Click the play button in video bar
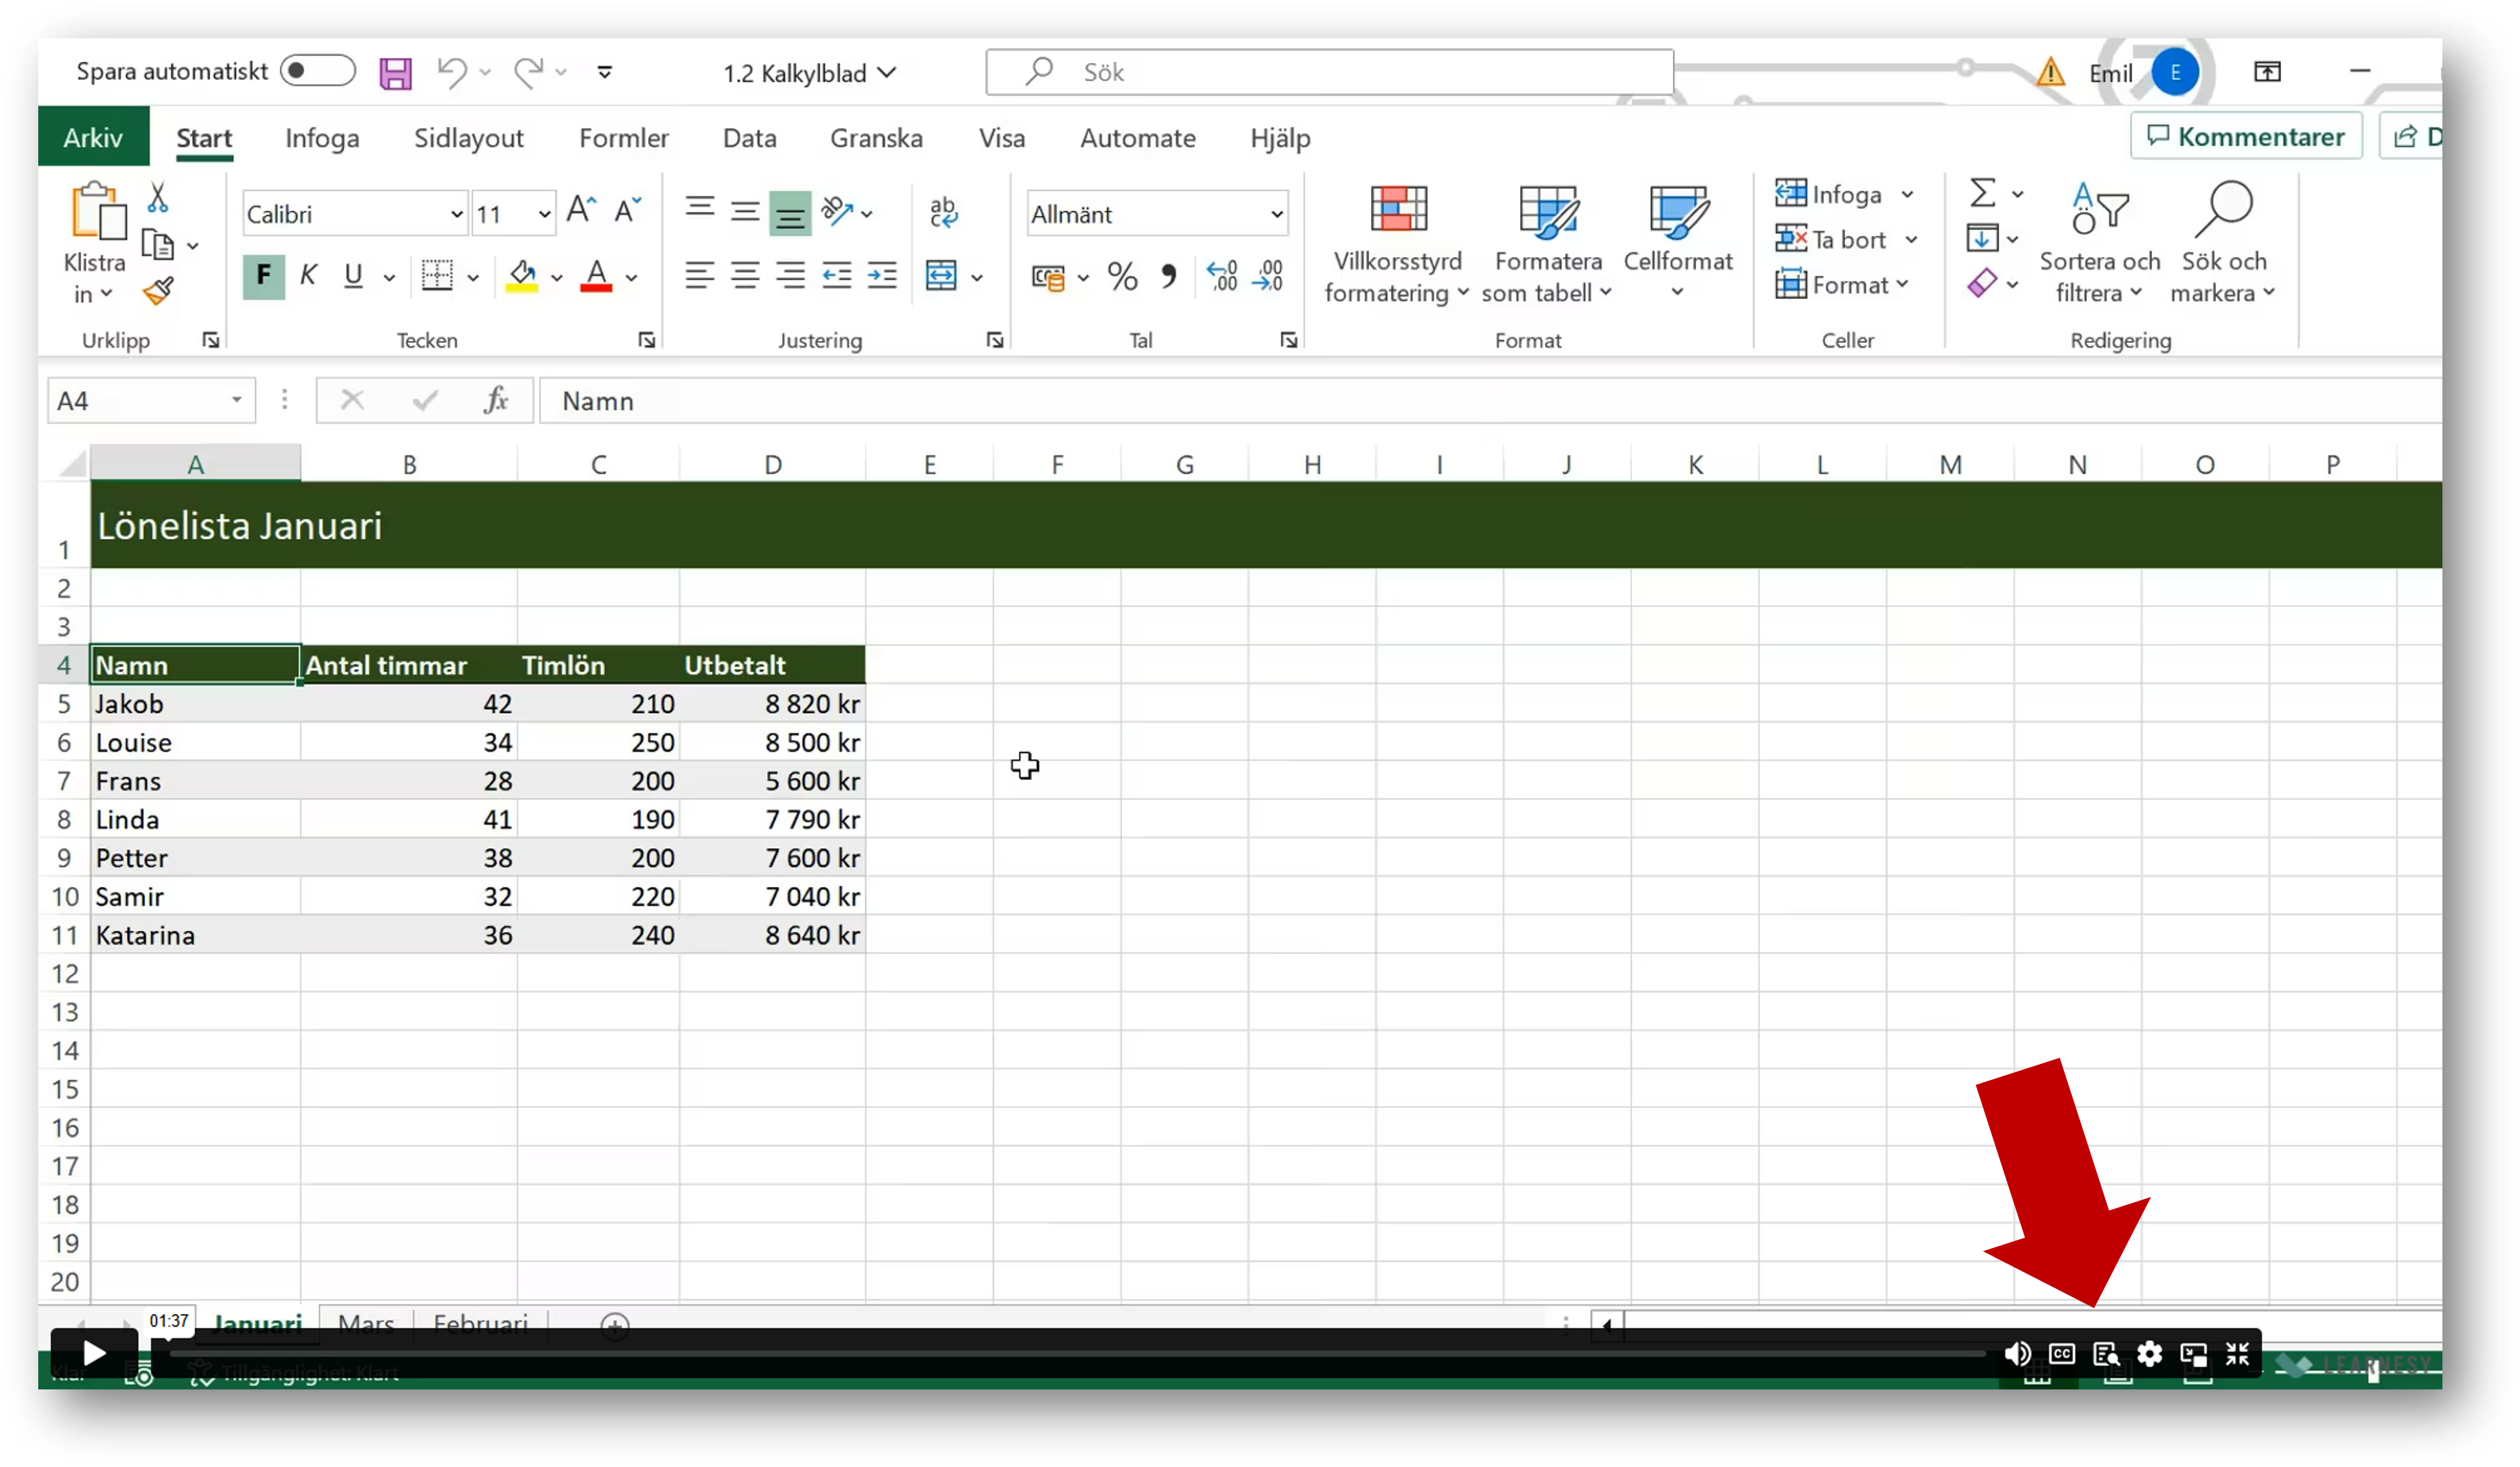 [91, 1353]
